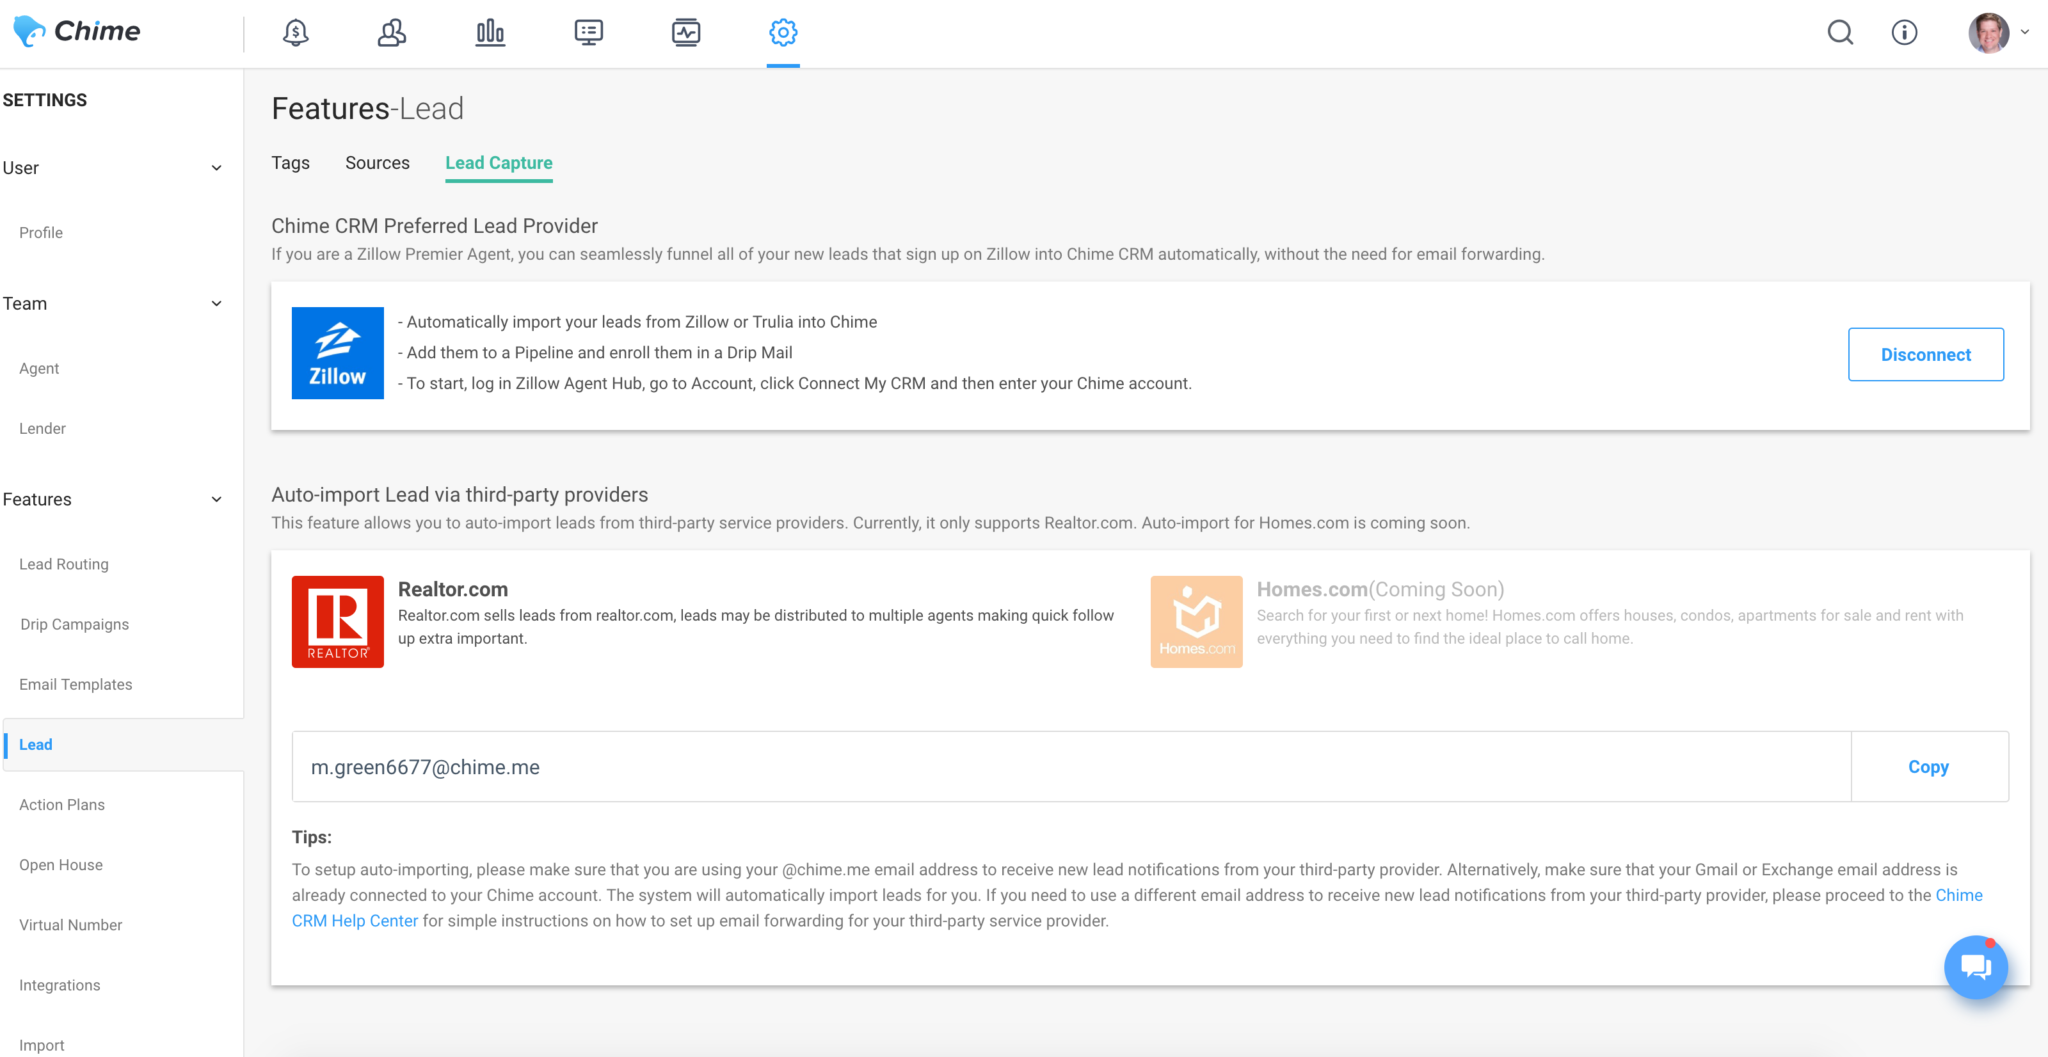Viewport: 2048px width, 1057px height.
Task: Click the m.green6677@chime.me email field
Action: coord(1071,767)
